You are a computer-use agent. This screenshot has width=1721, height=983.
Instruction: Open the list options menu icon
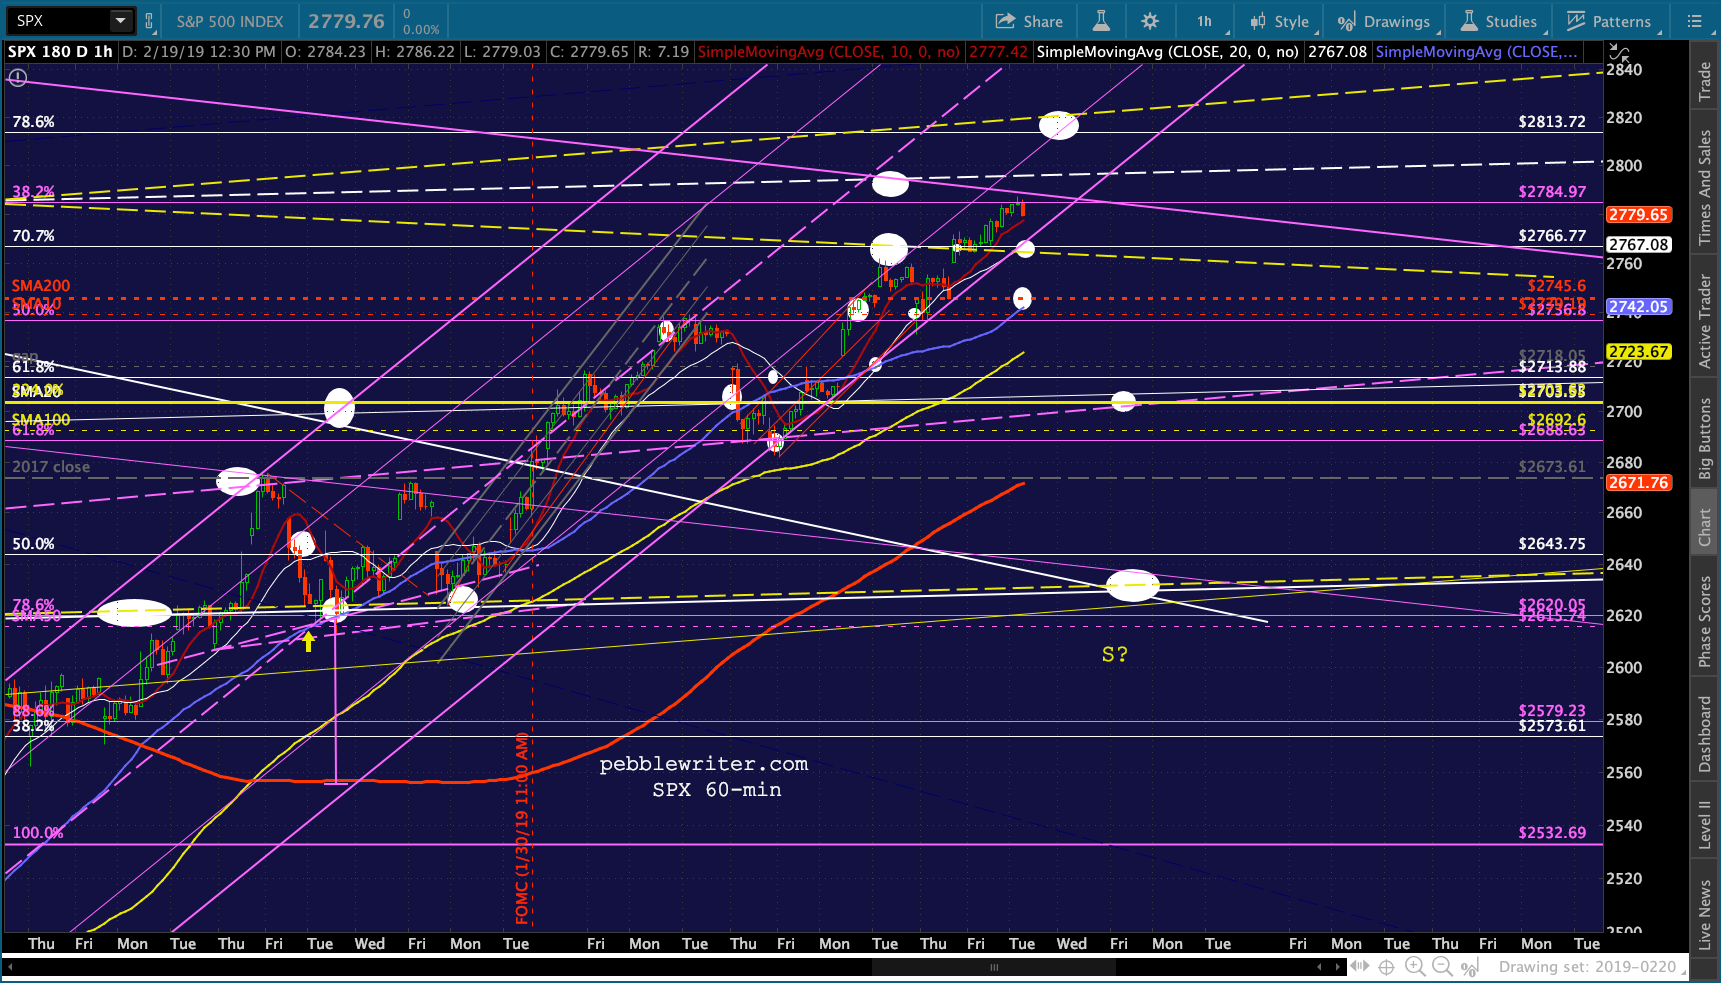click(x=1694, y=21)
